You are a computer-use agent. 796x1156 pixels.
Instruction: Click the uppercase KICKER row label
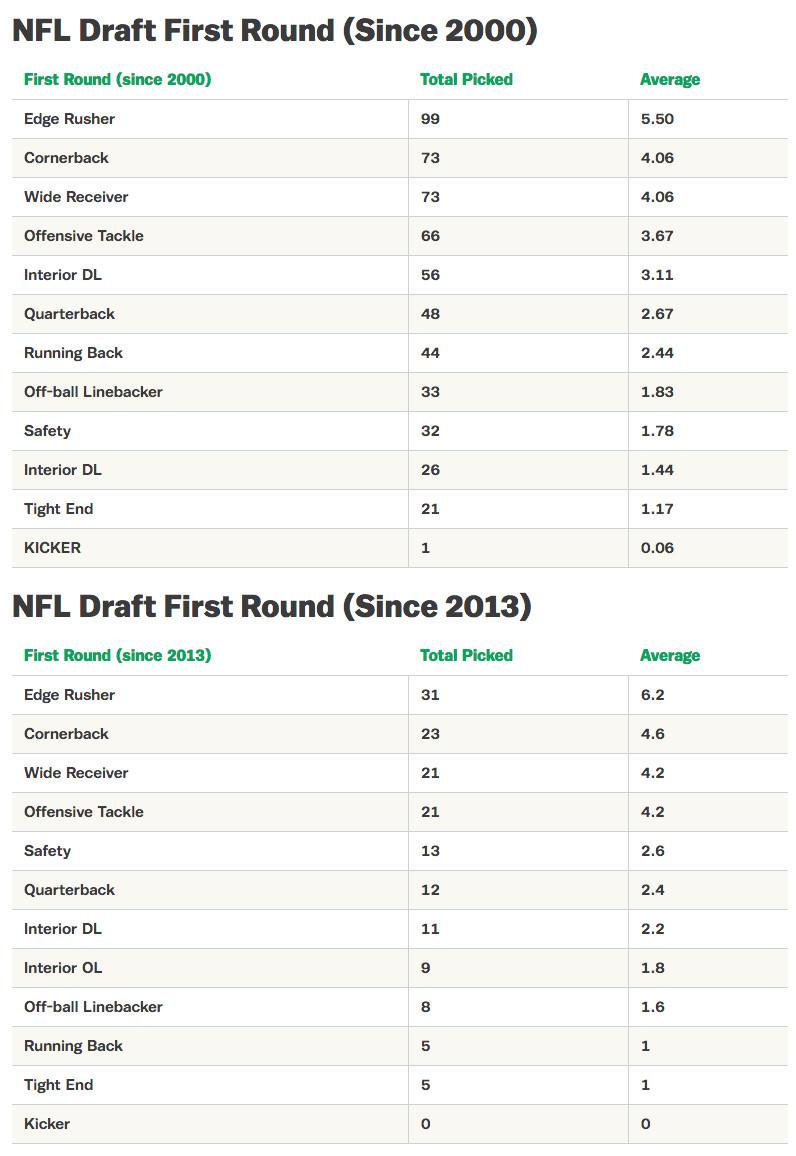52,547
